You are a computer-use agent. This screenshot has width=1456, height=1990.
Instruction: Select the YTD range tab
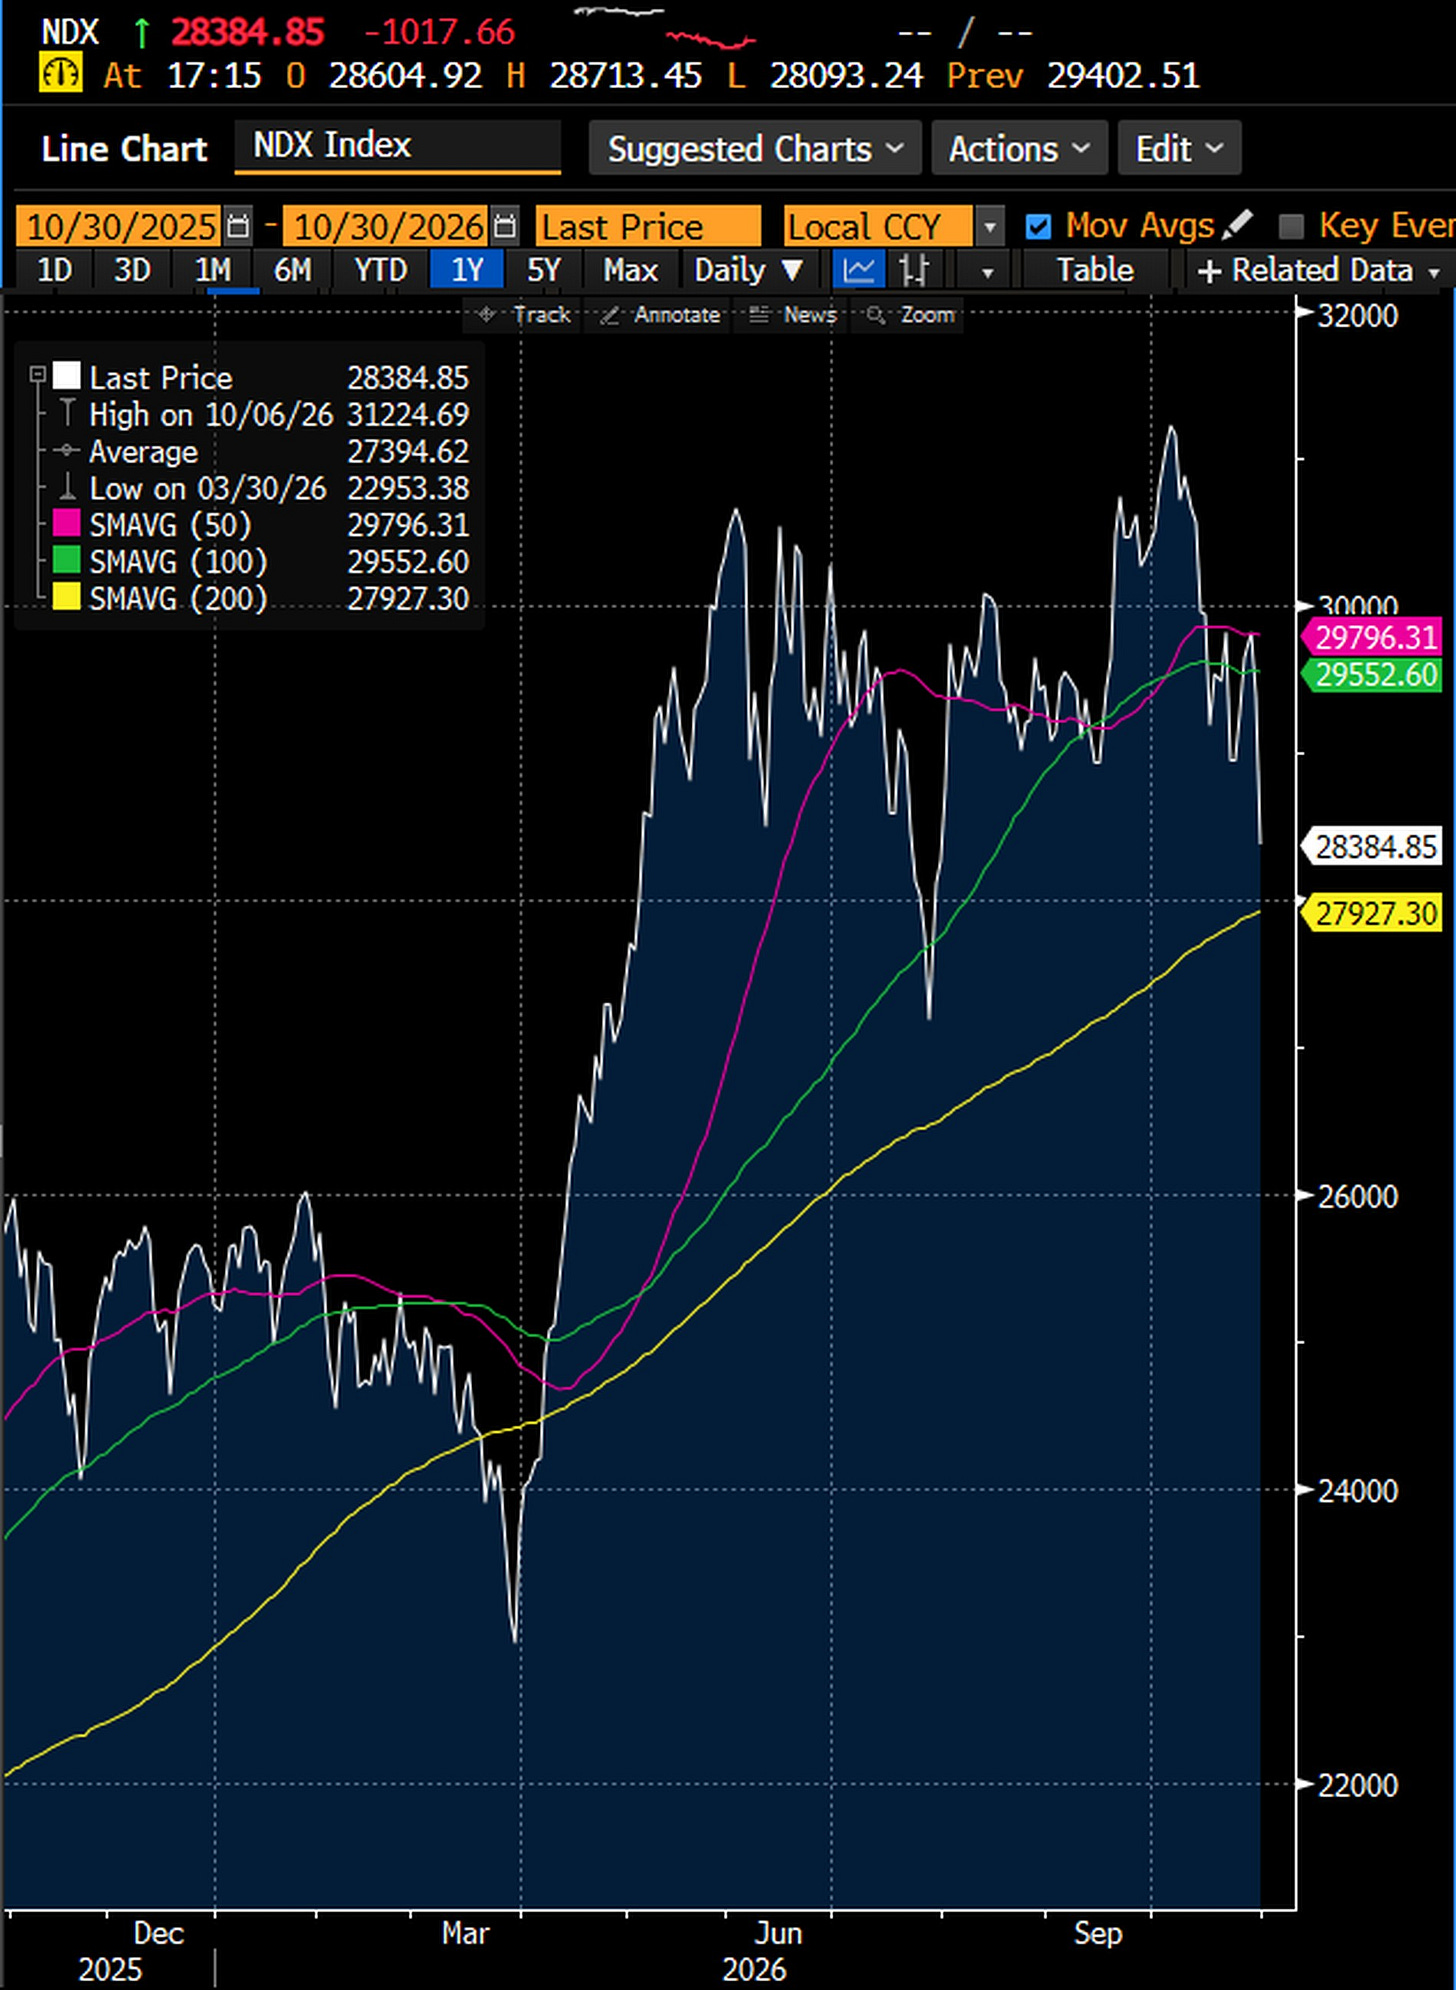381,270
